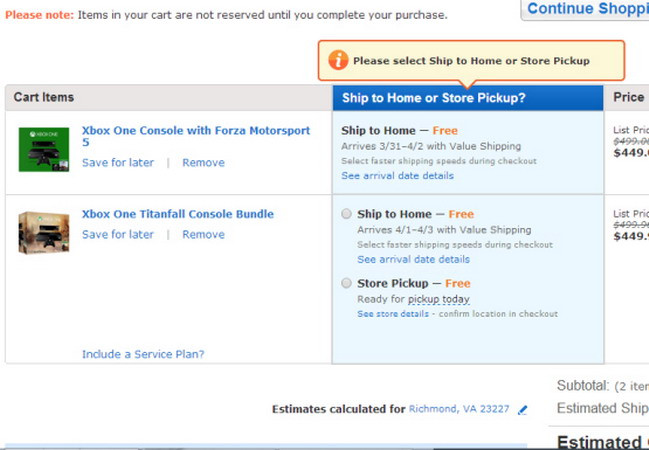Remove the Forza console from cart
This screenshot has width=649, height=450.
coord(203,163)
